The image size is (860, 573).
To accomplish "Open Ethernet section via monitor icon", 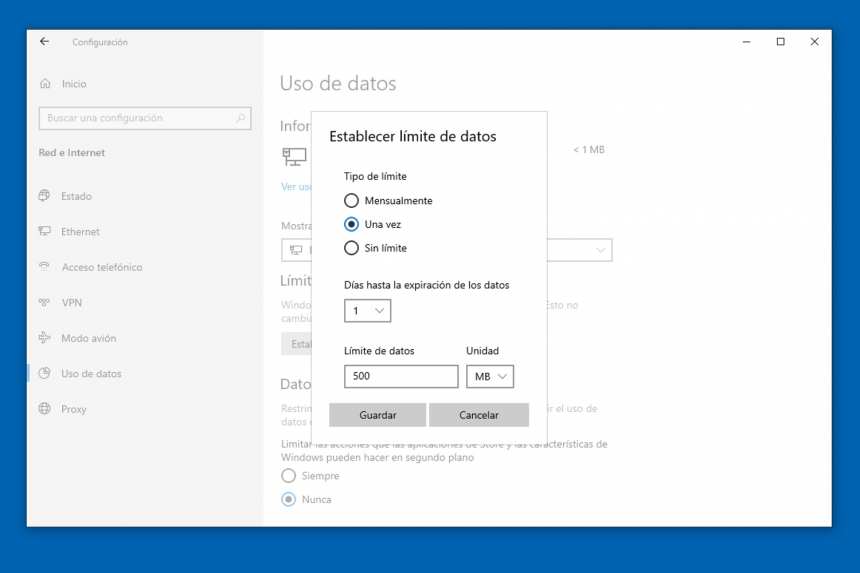I will coord(45,231).
